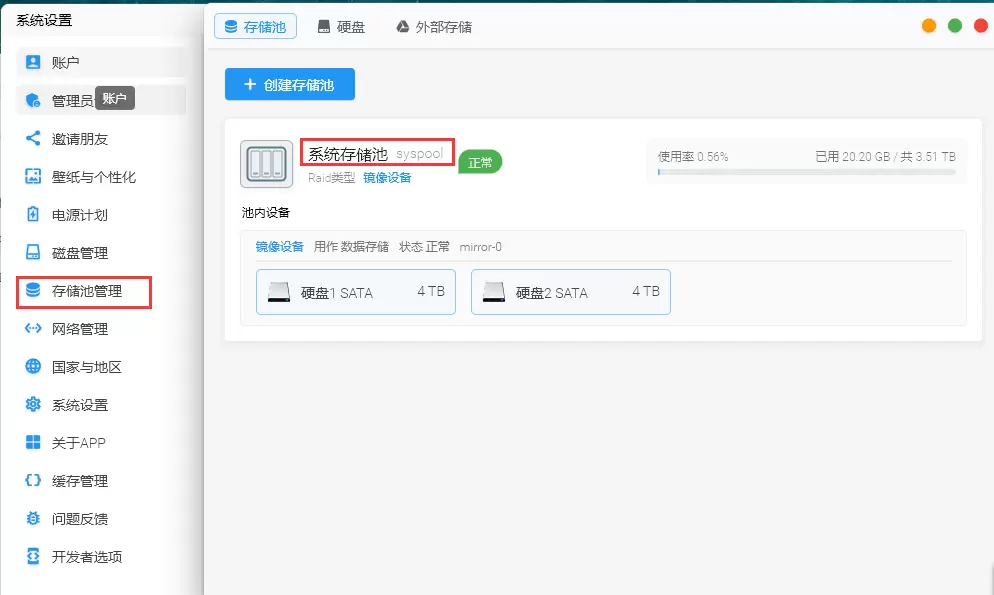Screen dimensions: 994x595
Task: Click the 系统存储池 syspool title
Action: coord(375,154)
